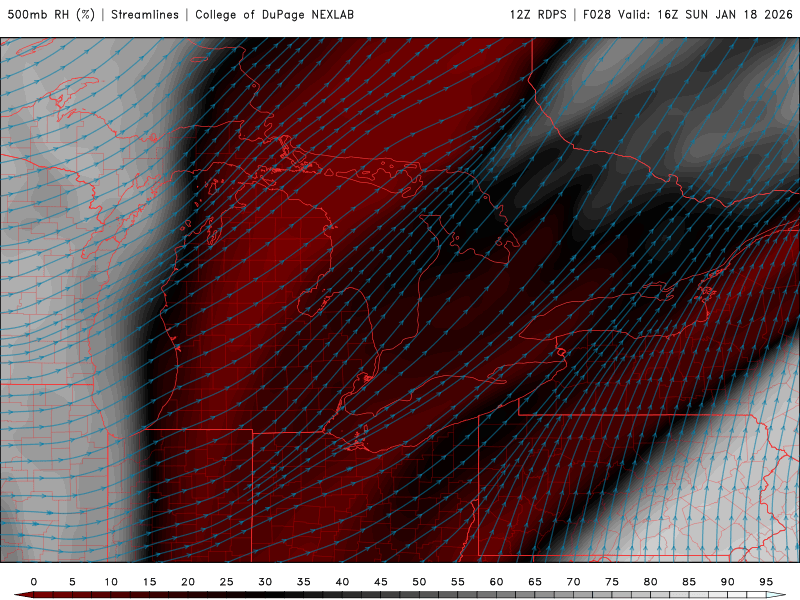The image size is (800, 600).
Task: Select the 20 label on the color scale
Action: pyautogui.click(x=188, y=582)
